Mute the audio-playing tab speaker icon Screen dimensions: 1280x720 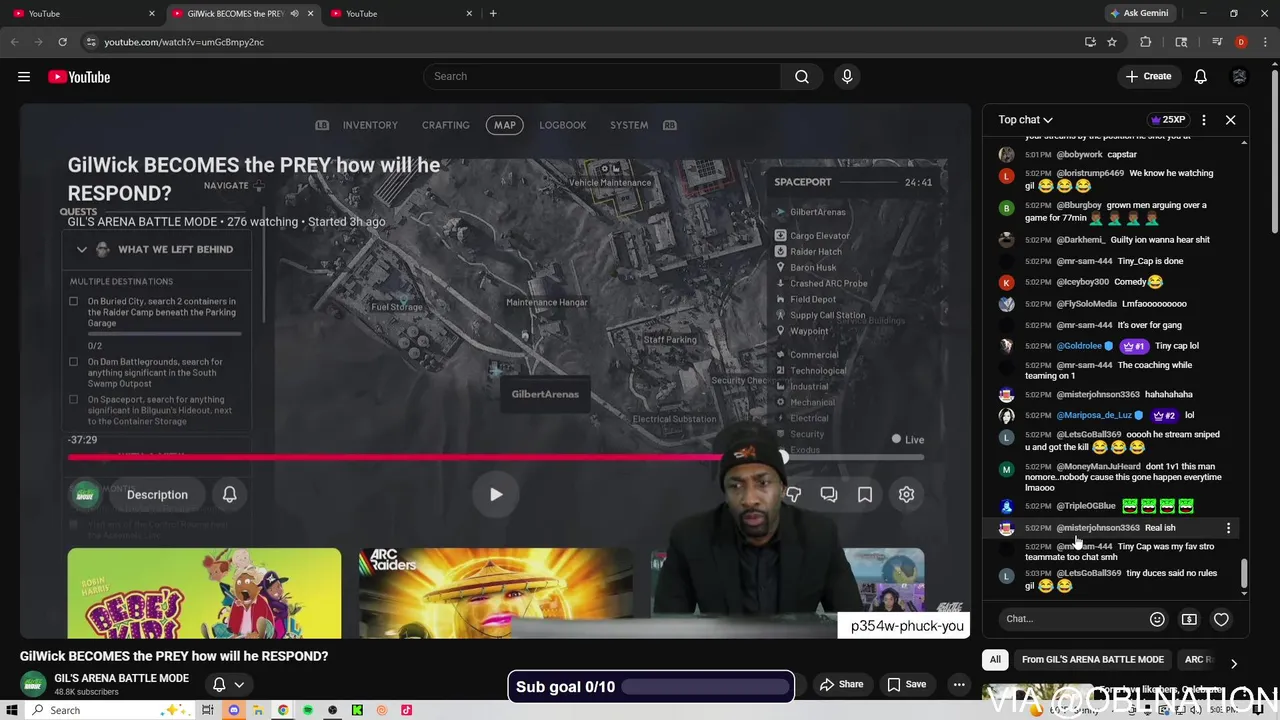pyautogui.click(x=294, y=14)
